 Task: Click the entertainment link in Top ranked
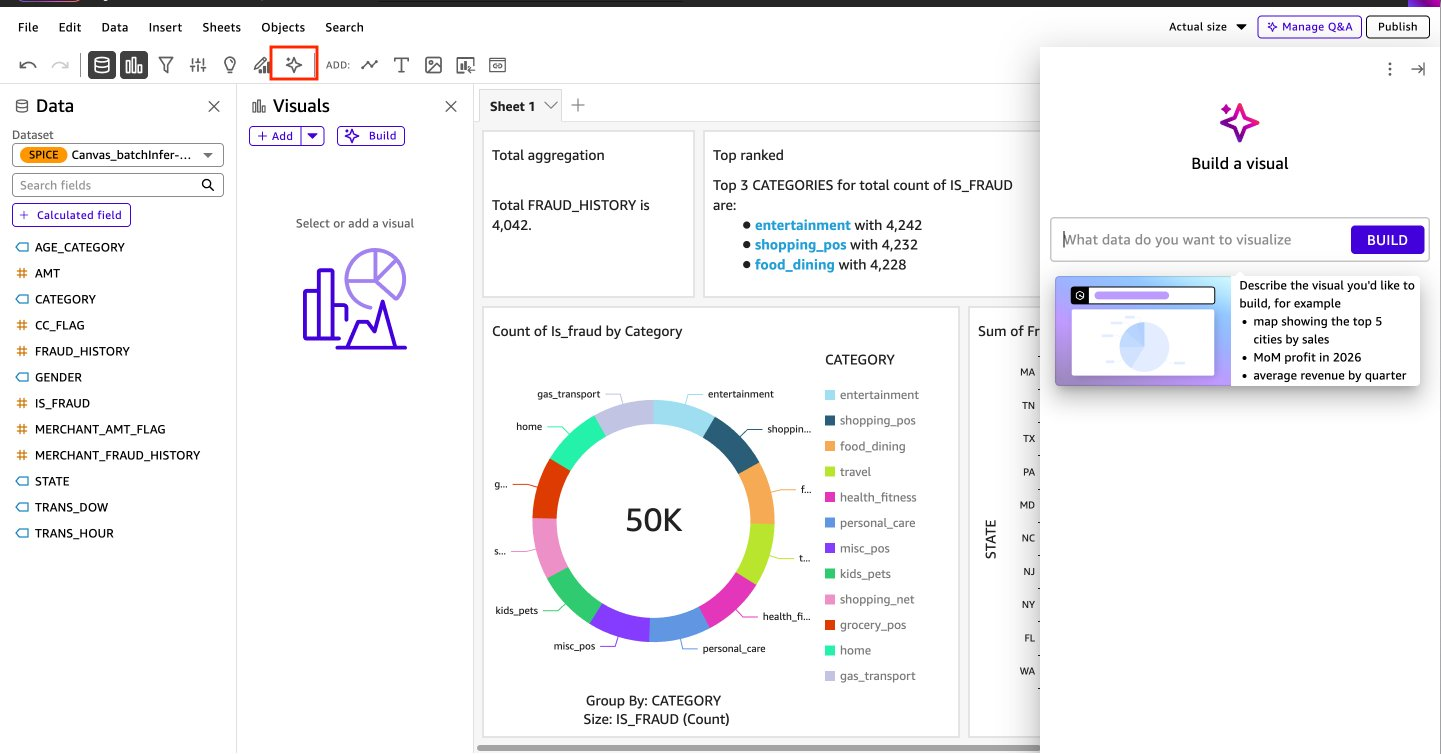tap(802, 225)
